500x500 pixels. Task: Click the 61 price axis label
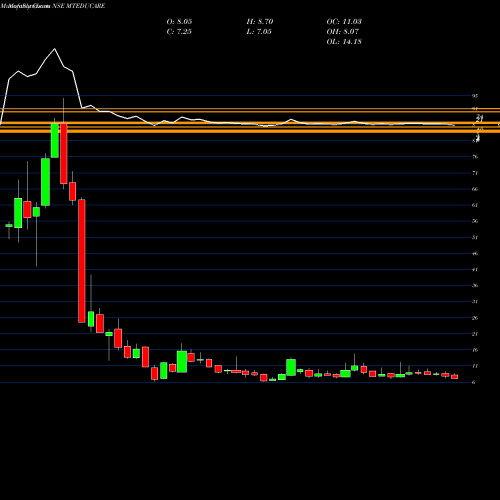[475, 205]
